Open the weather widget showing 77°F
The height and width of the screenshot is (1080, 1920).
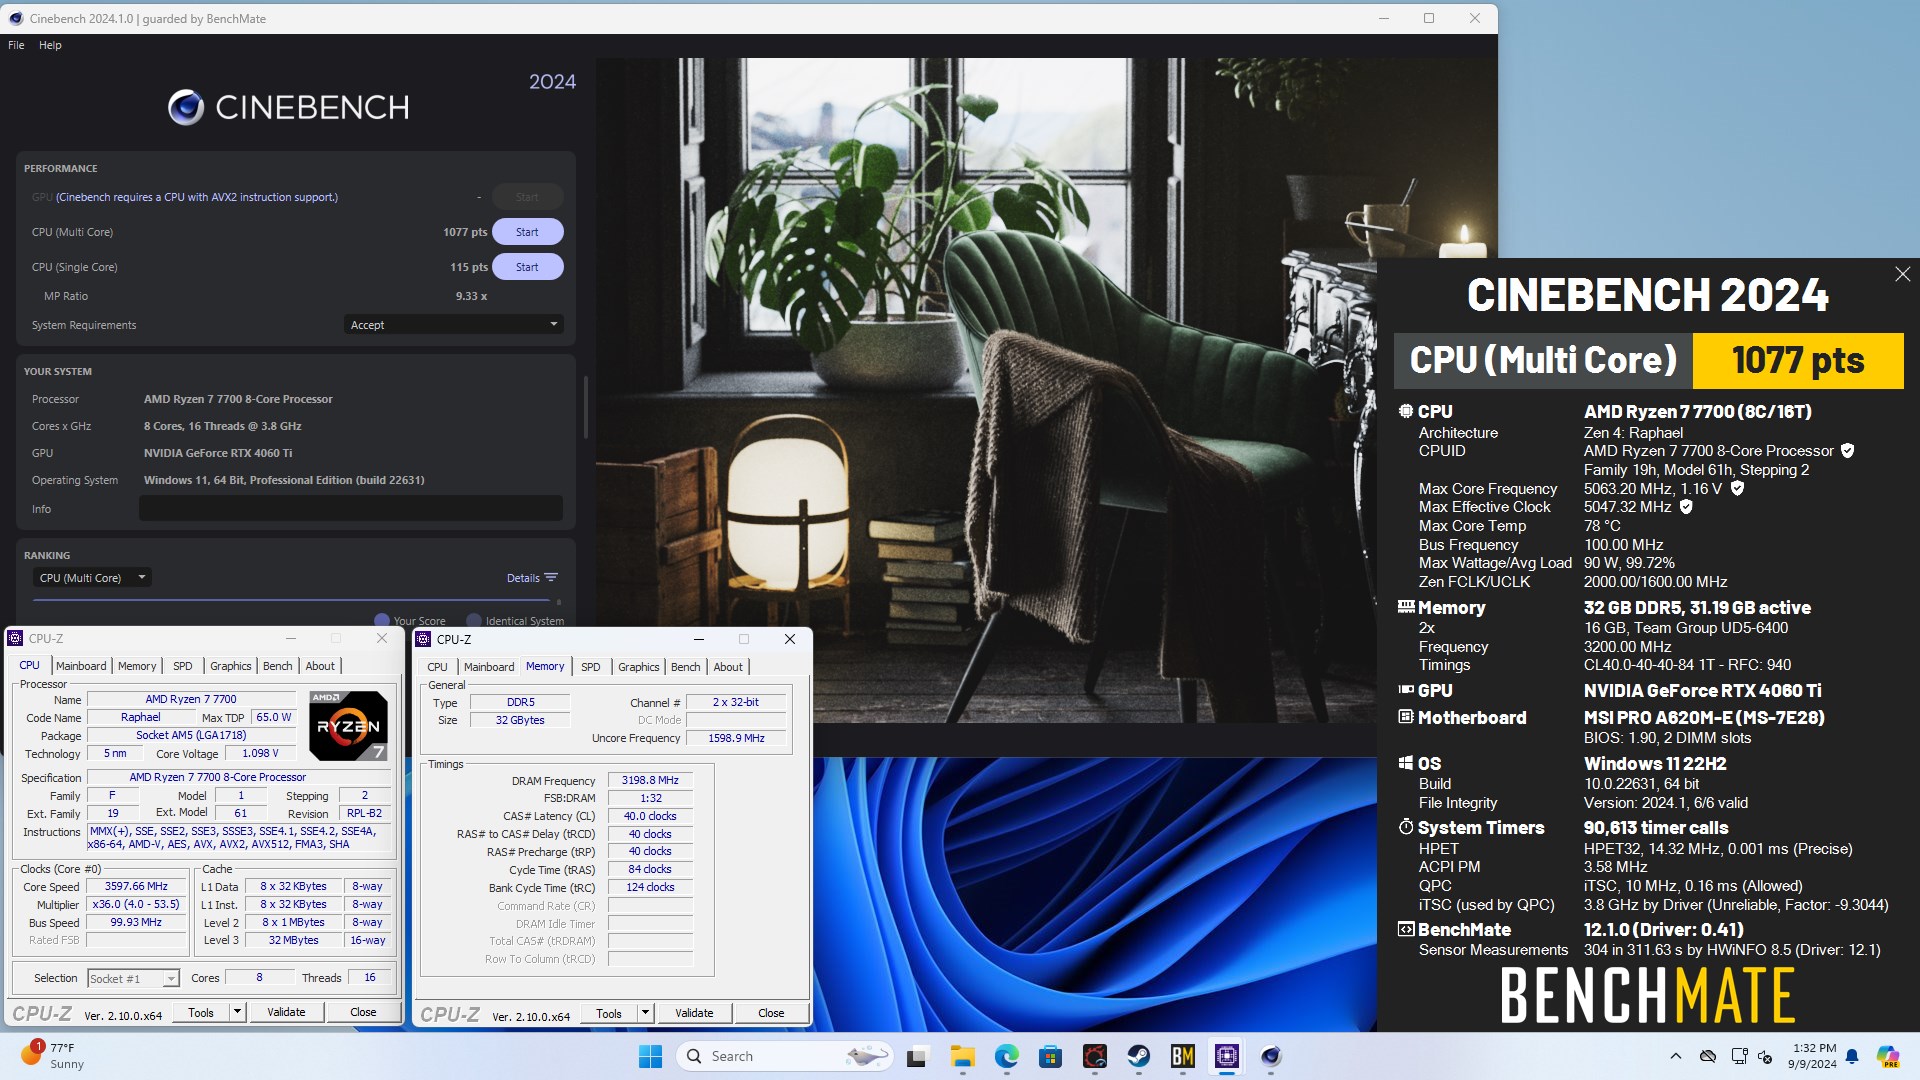pyautogui.click(x=53, y=1056)
